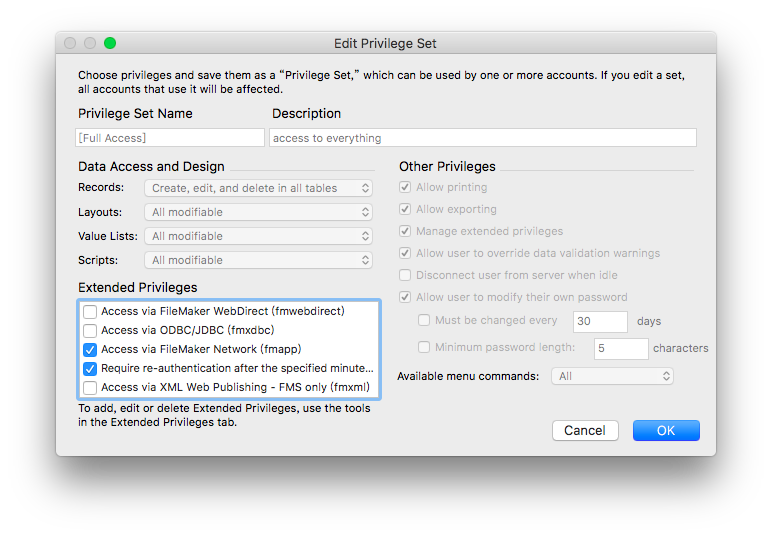The height and width of the screenshot is (536, 772).
Task: Click the Description text field
Action: [x=483, y=138]
